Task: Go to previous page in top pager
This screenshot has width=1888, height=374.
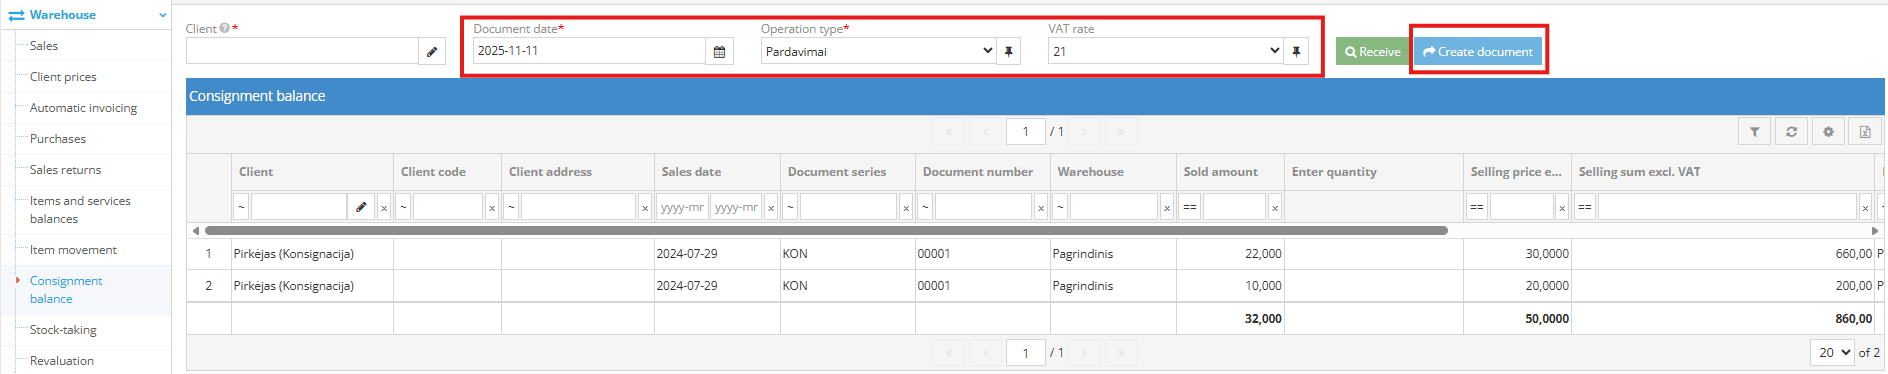Action: coord(985,131)
